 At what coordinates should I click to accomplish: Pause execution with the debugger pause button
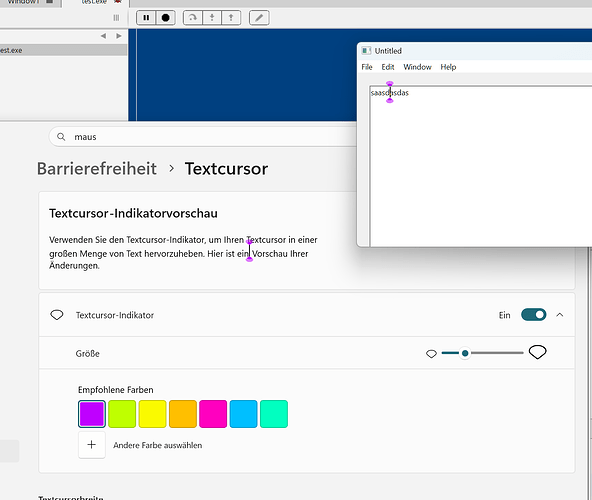tap(146, 18)
